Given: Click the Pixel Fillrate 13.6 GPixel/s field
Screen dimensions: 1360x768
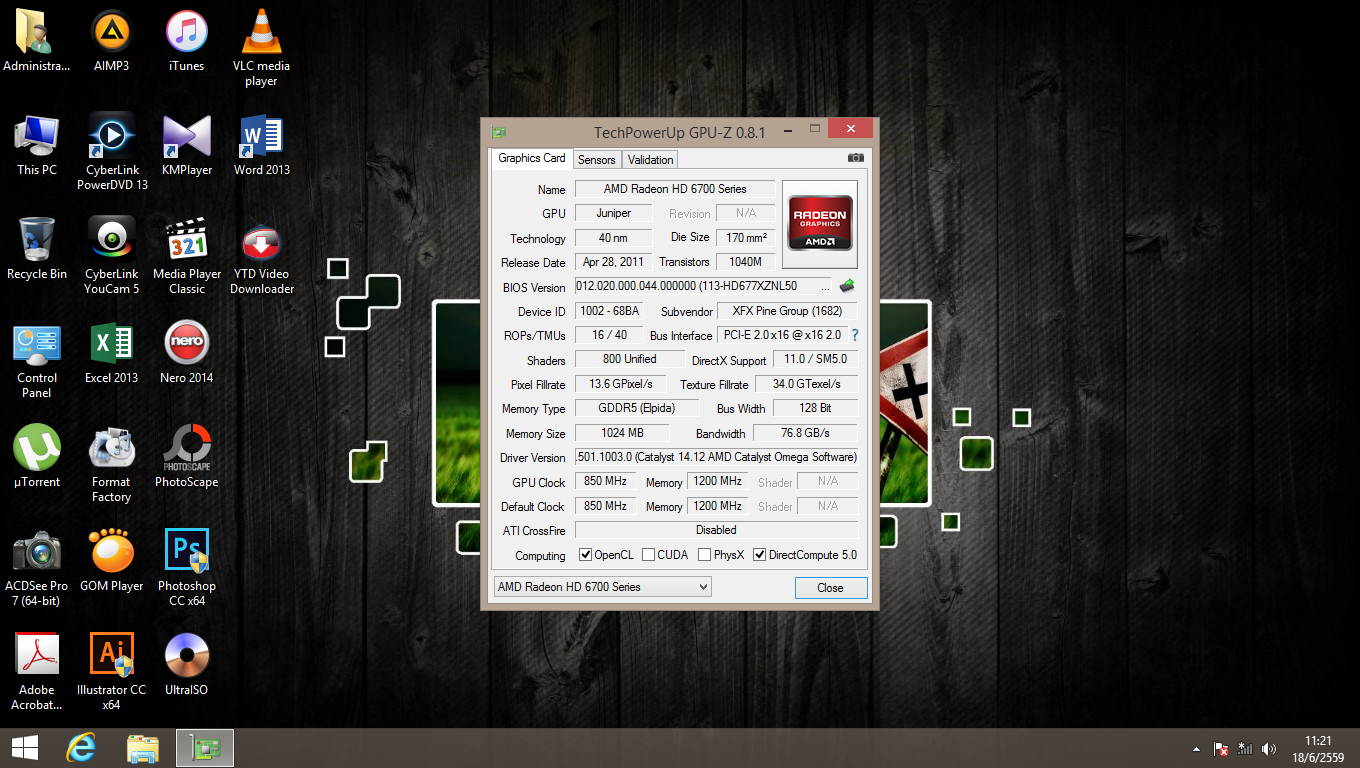Looking at the screenshot, I should coord(621,384).
